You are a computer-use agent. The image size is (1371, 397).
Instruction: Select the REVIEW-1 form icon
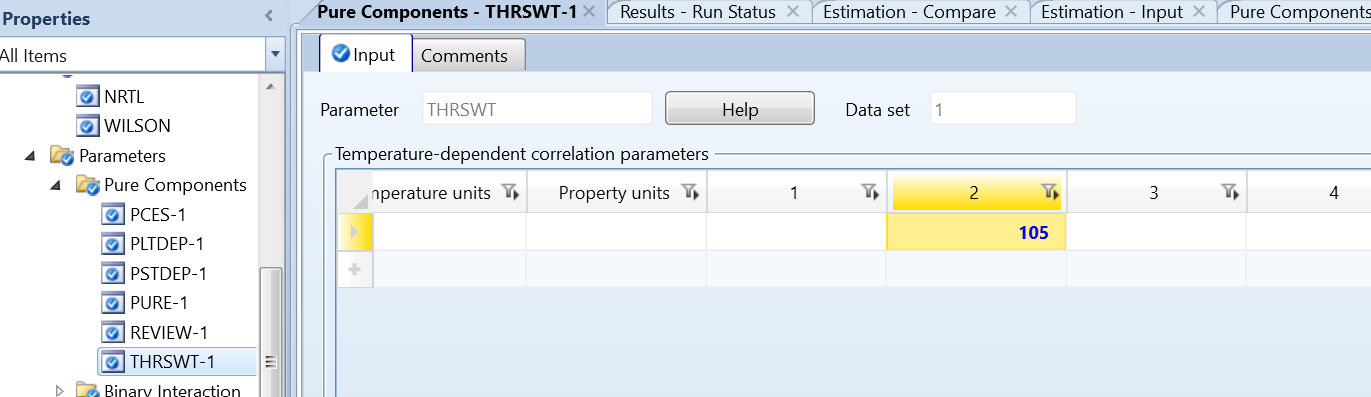[114, 332]
